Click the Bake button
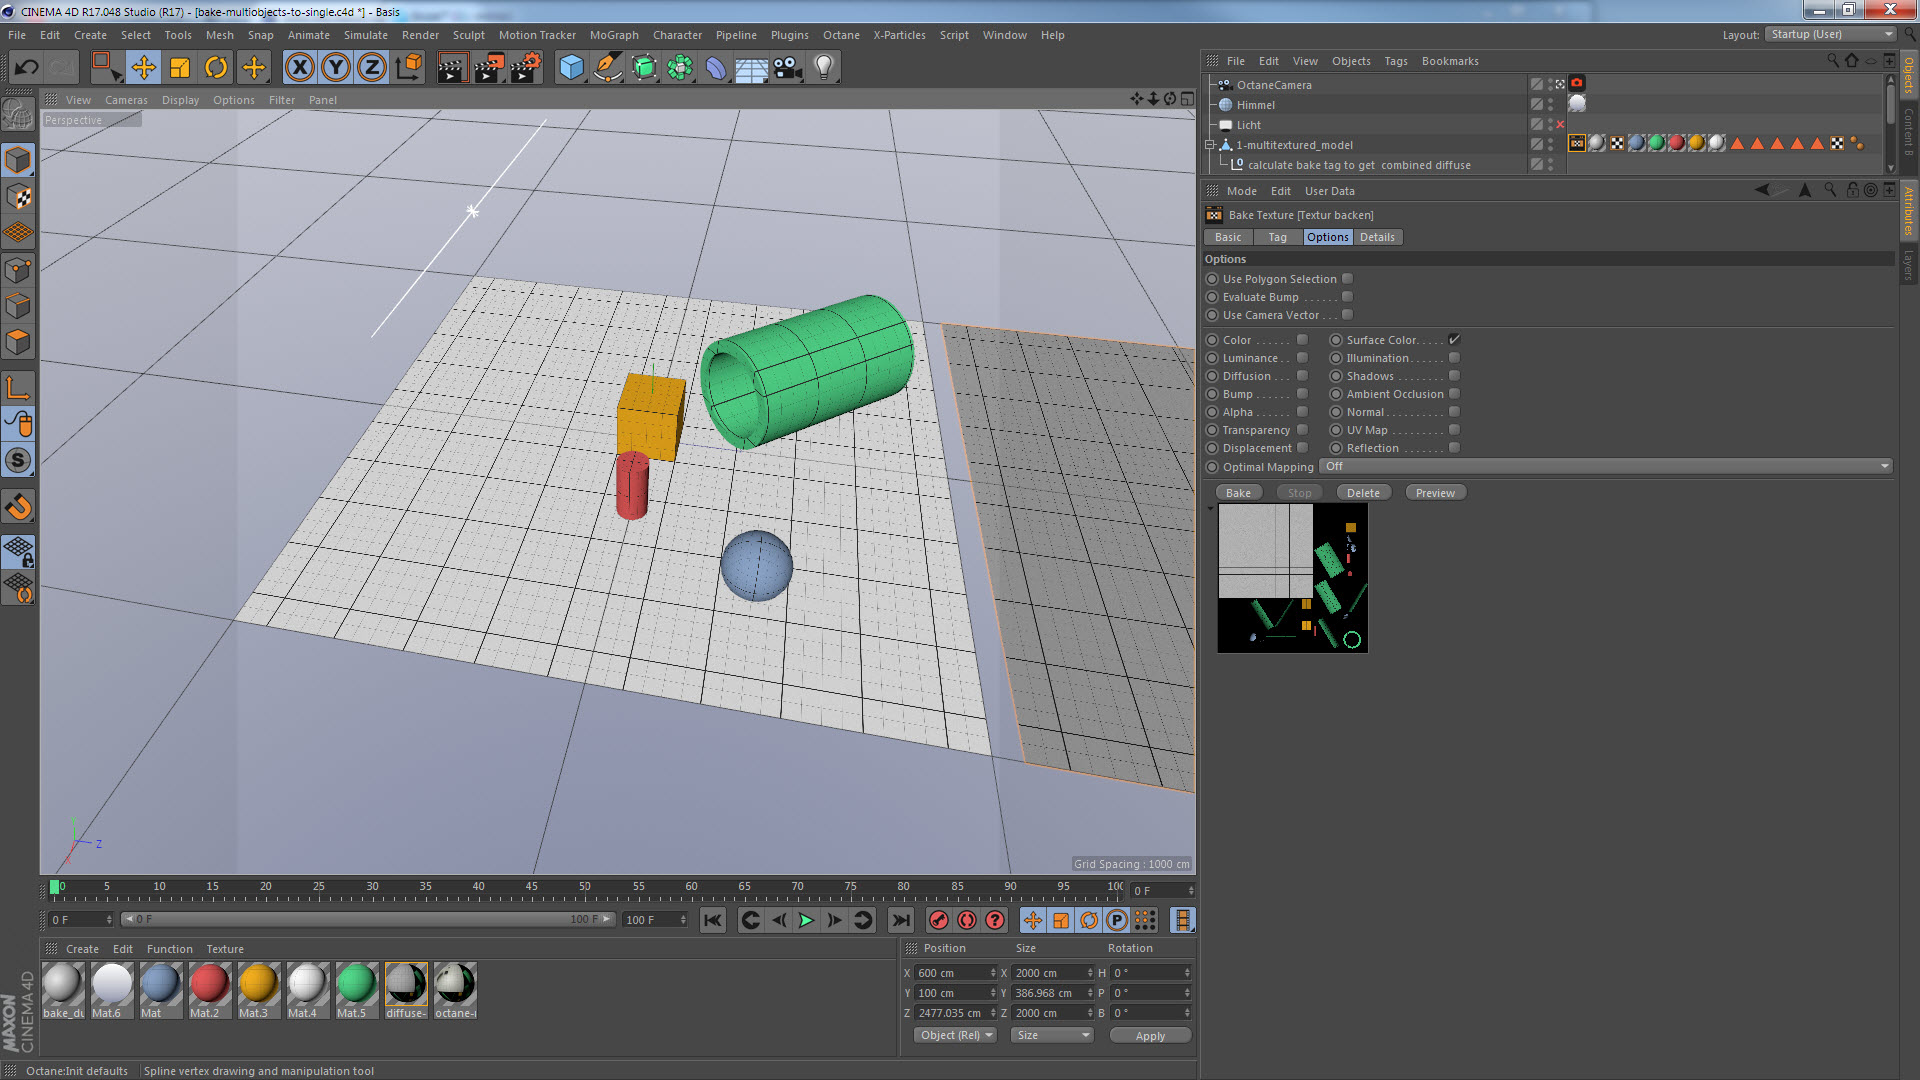 (x=1238, y=493)
